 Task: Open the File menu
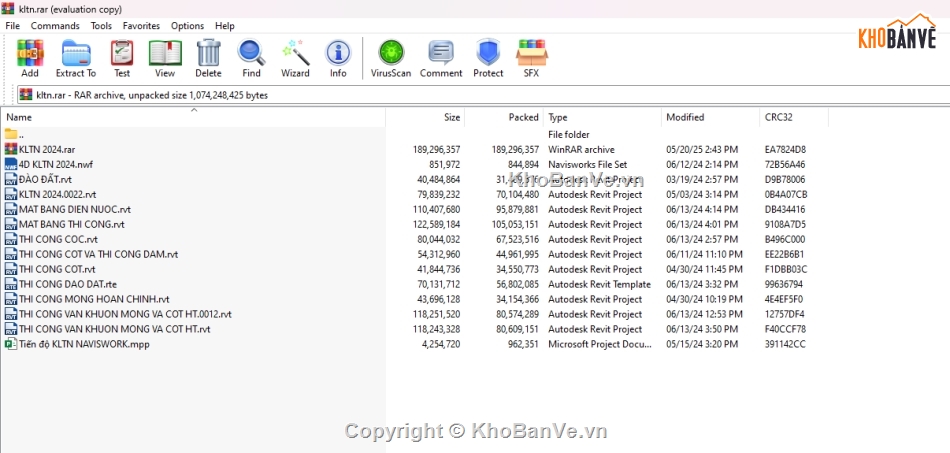[13, 25]
